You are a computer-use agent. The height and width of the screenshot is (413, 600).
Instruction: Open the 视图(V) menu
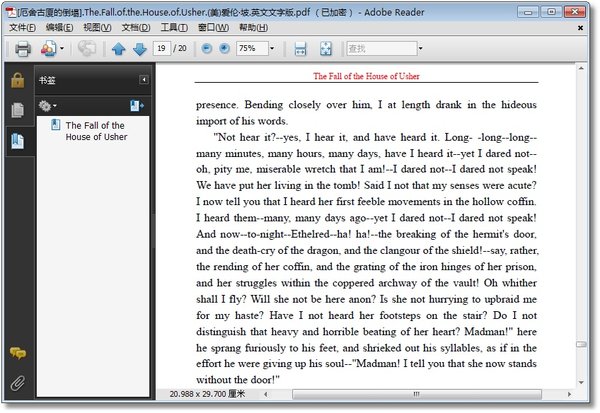click(x=97, y=28)
